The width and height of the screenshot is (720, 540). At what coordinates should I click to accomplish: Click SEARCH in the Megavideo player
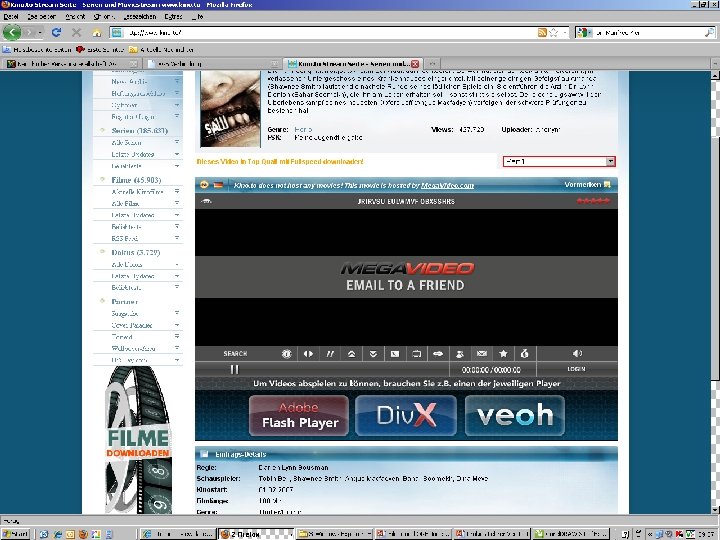(235, 354)
